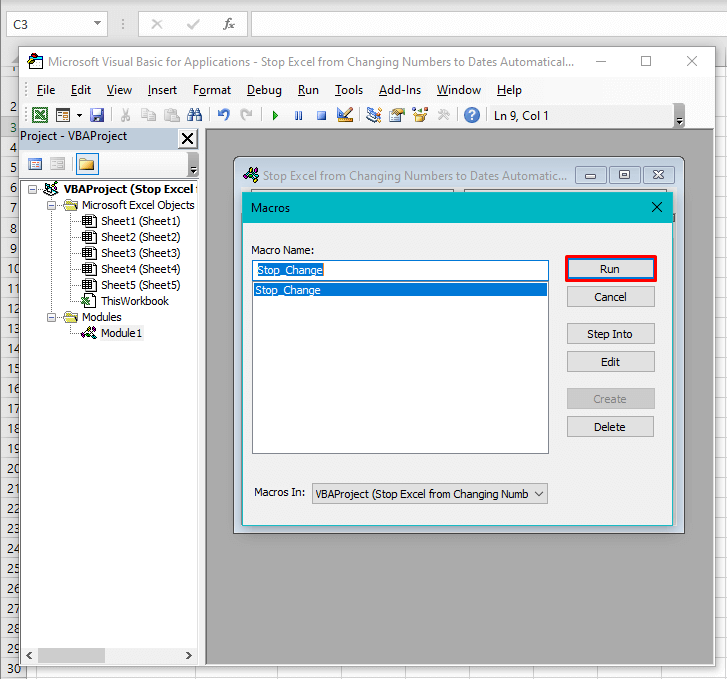727x679 pixels.
Task: Open the Edit menu
Action: point(81,90)
